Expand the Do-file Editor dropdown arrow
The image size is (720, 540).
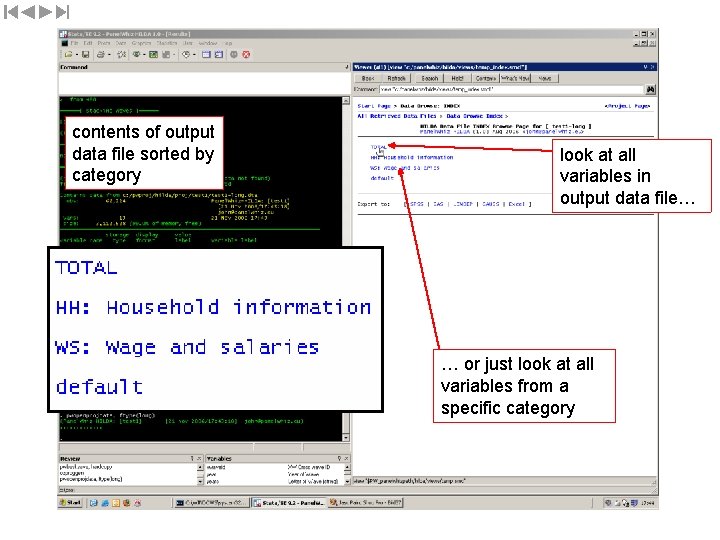tap(194, 55)
